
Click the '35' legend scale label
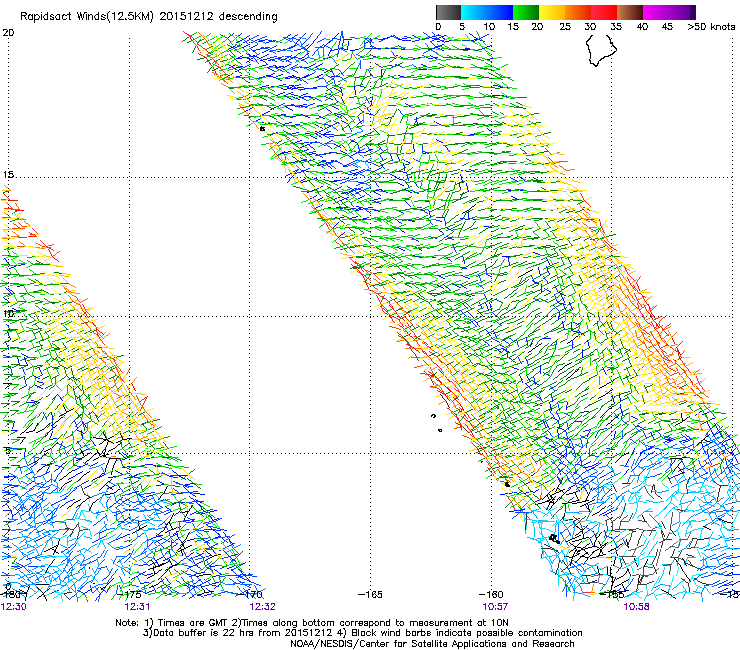(616, 27)
